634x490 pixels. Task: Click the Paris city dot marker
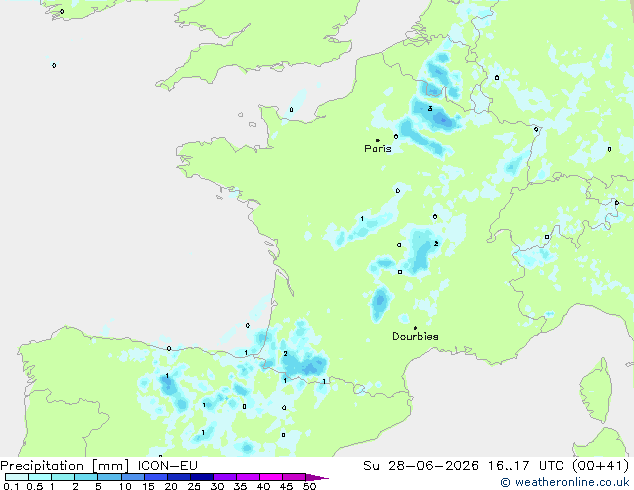[x=378, y=140]
